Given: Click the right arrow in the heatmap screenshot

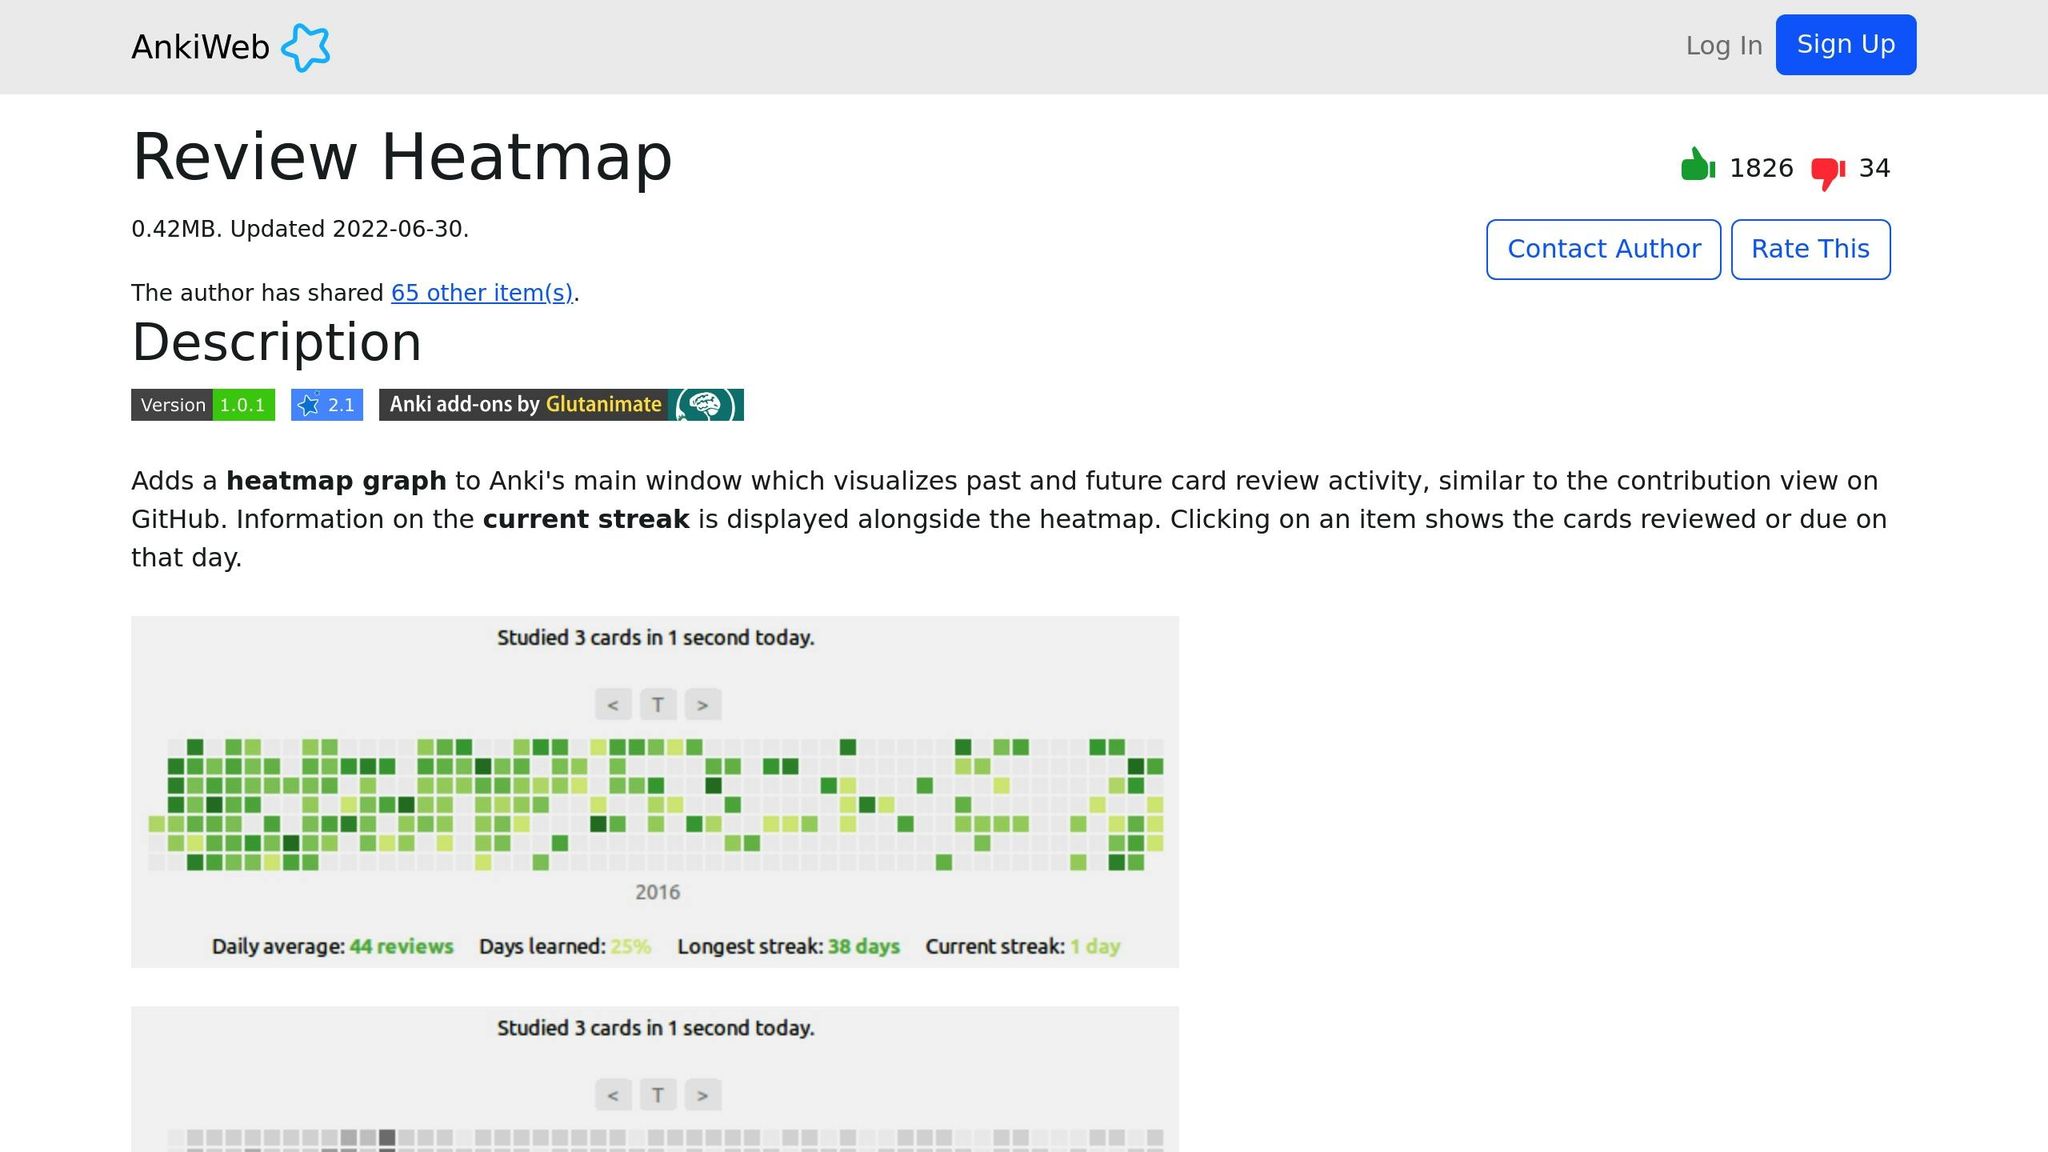Looking at the screenshot, I should point(702,704).
